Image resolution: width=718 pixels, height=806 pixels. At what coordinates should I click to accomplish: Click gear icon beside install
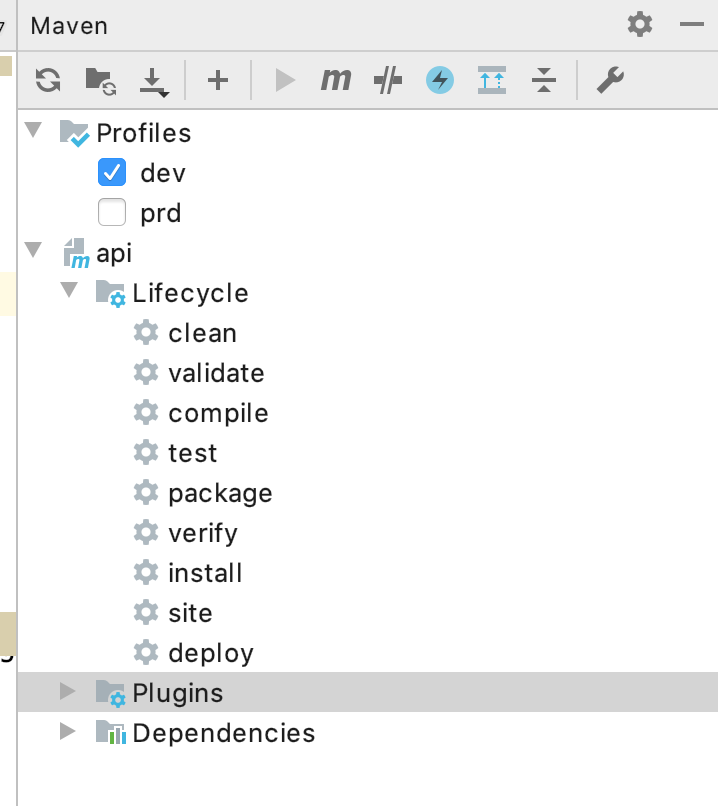[146, 572]
